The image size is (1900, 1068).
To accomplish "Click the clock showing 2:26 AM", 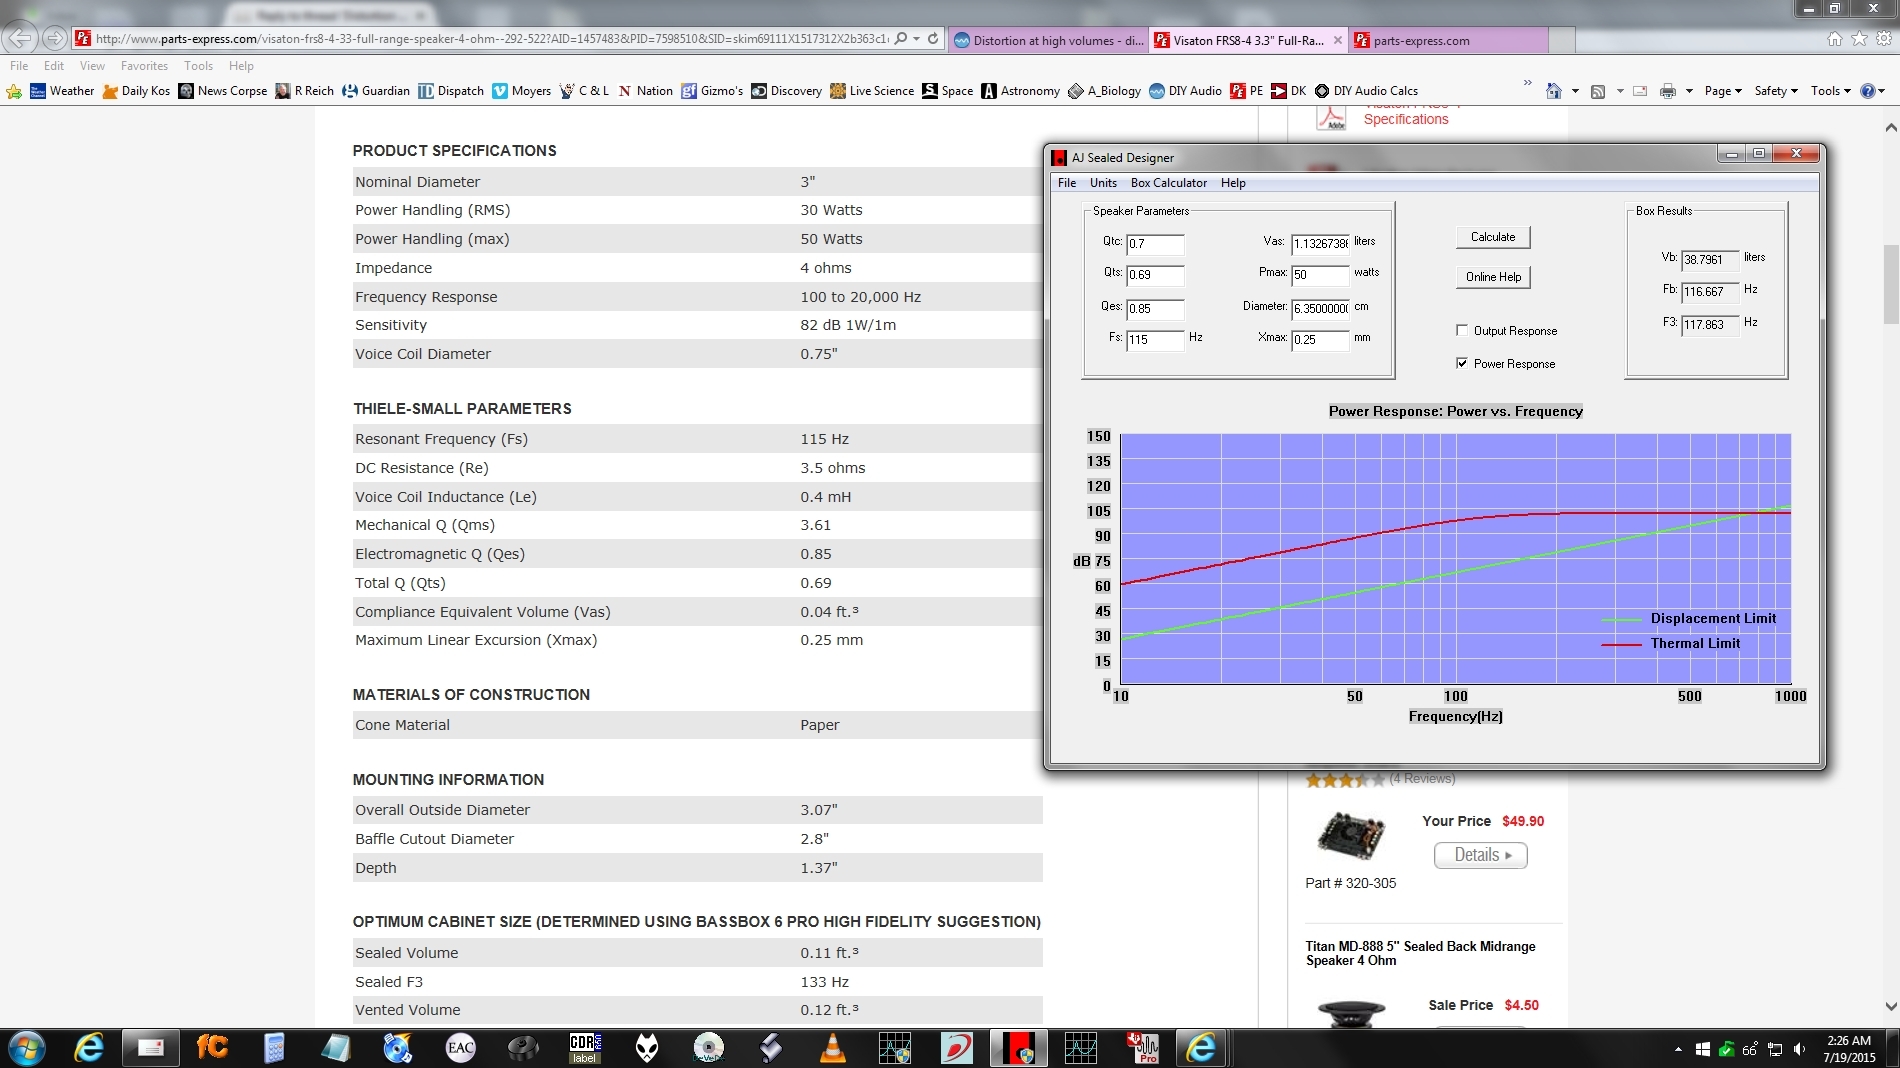I will (x=1848, y=1041).
